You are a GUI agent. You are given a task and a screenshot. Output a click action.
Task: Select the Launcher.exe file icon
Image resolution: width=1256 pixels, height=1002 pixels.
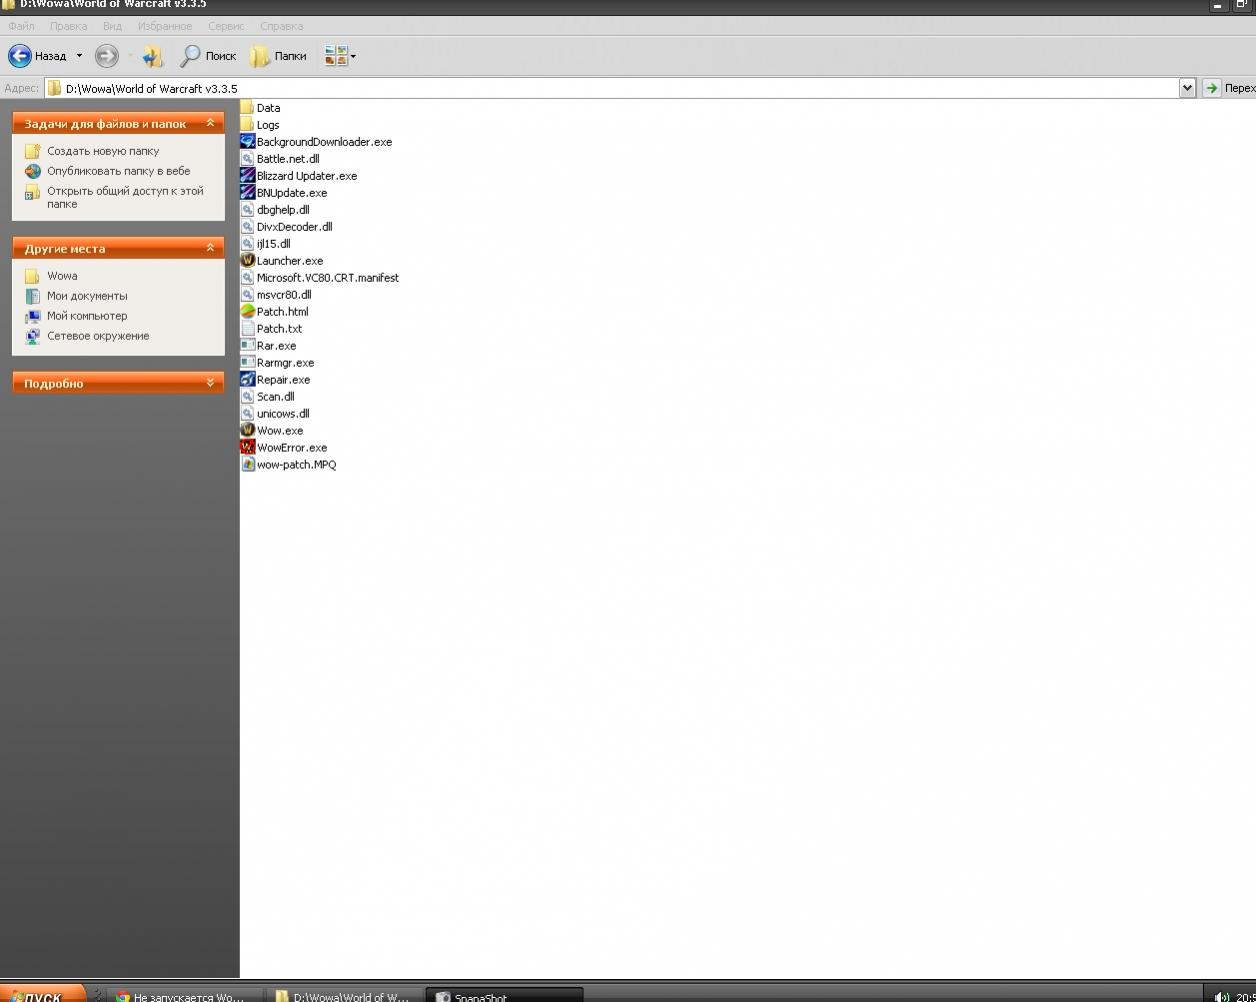(248, 261)
